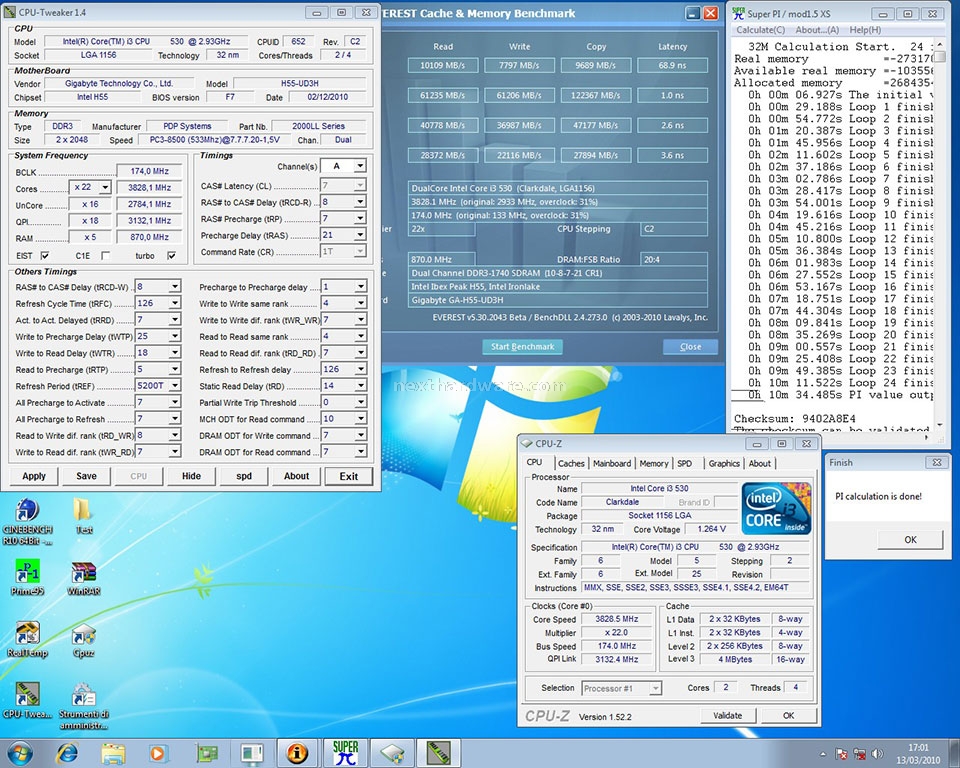Switch to CPU-Z Mainboard tab
Screen dimensions: 960x768
(612, 464)
